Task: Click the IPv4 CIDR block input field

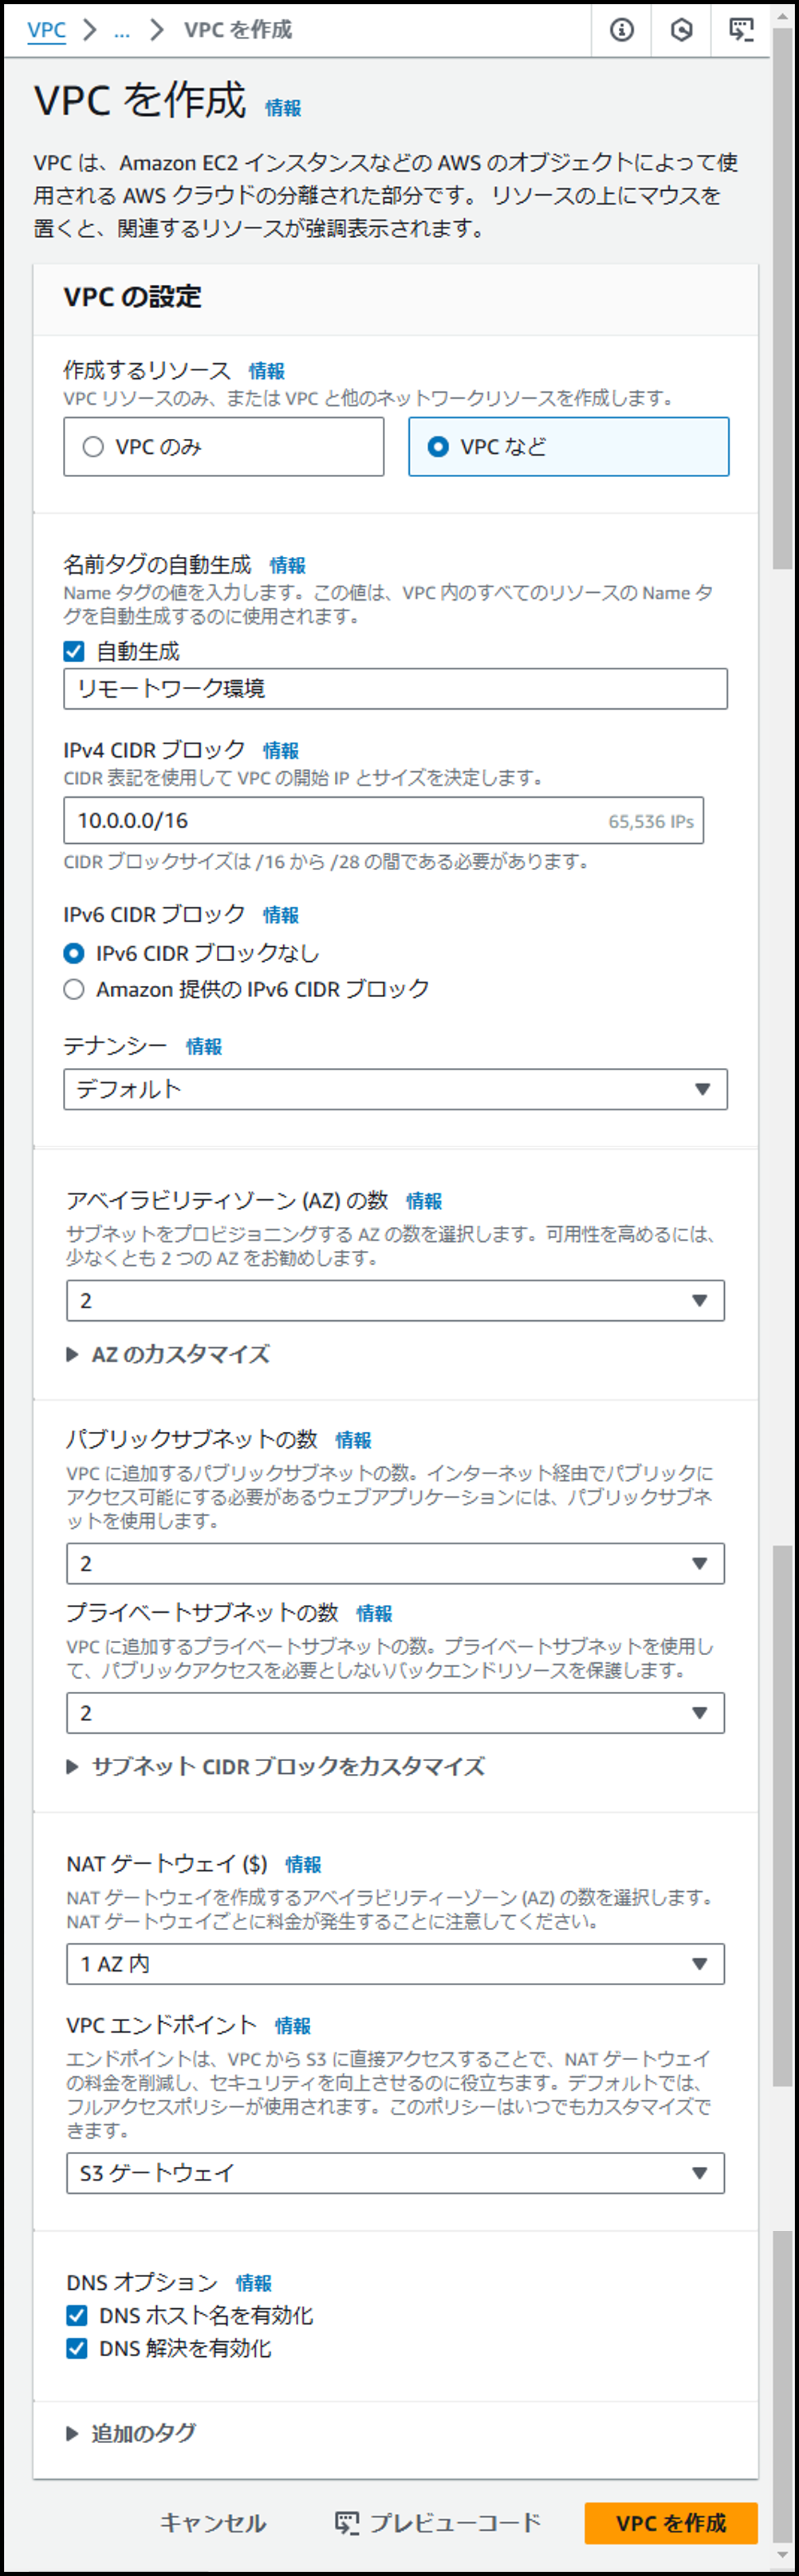Action: [383, 820]
